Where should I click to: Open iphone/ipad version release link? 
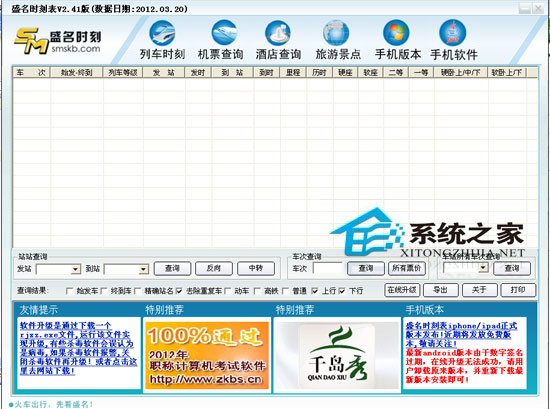tap(461, 335)
